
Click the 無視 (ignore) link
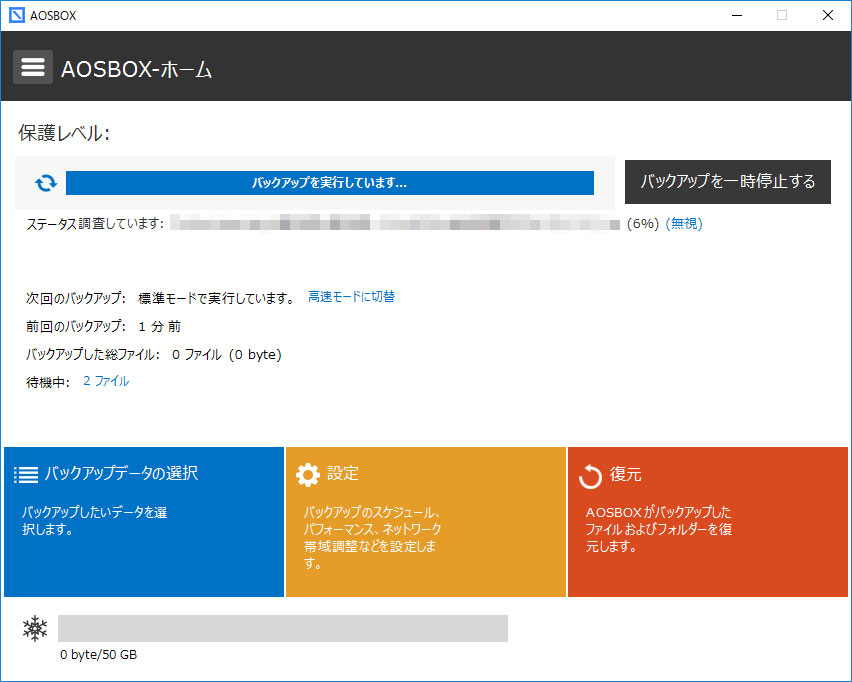684,223
